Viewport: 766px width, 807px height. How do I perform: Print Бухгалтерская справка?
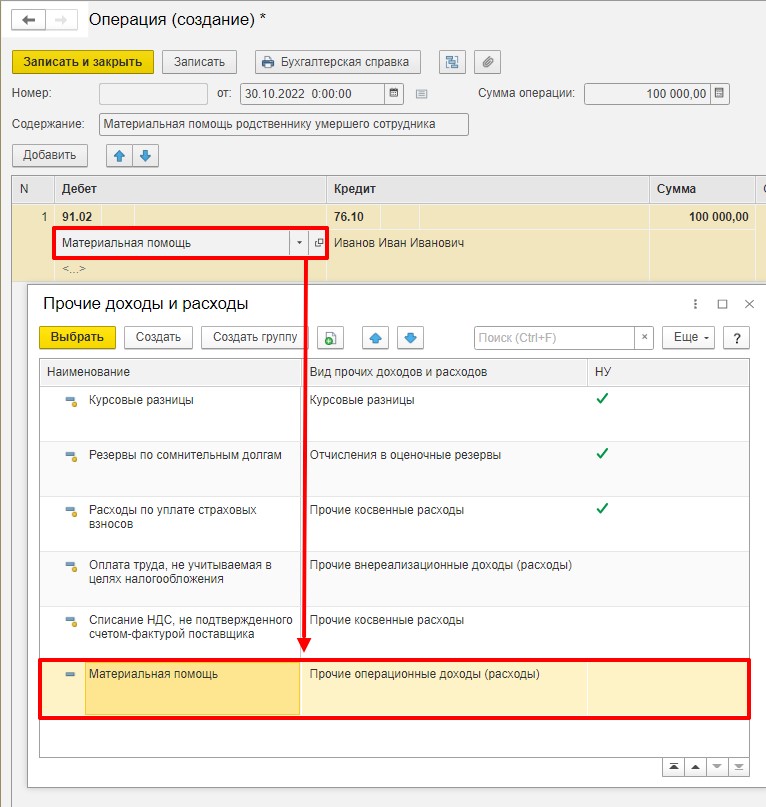coord(338,62)
